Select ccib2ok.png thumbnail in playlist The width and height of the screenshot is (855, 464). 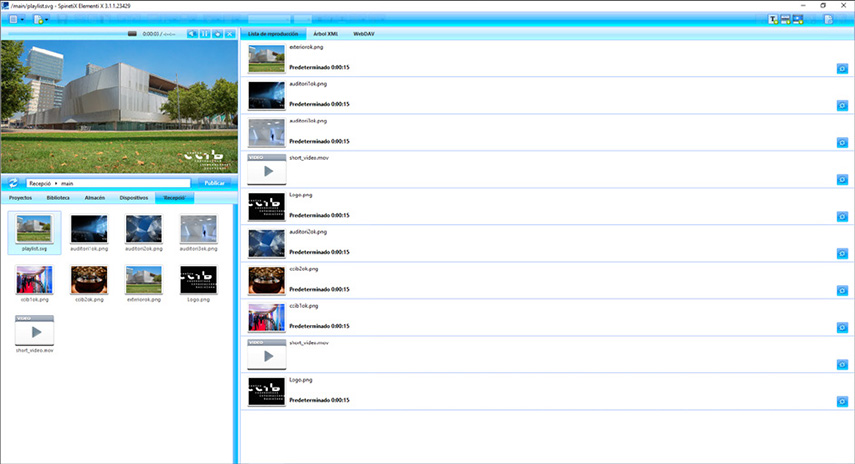[x=267, y=280]
